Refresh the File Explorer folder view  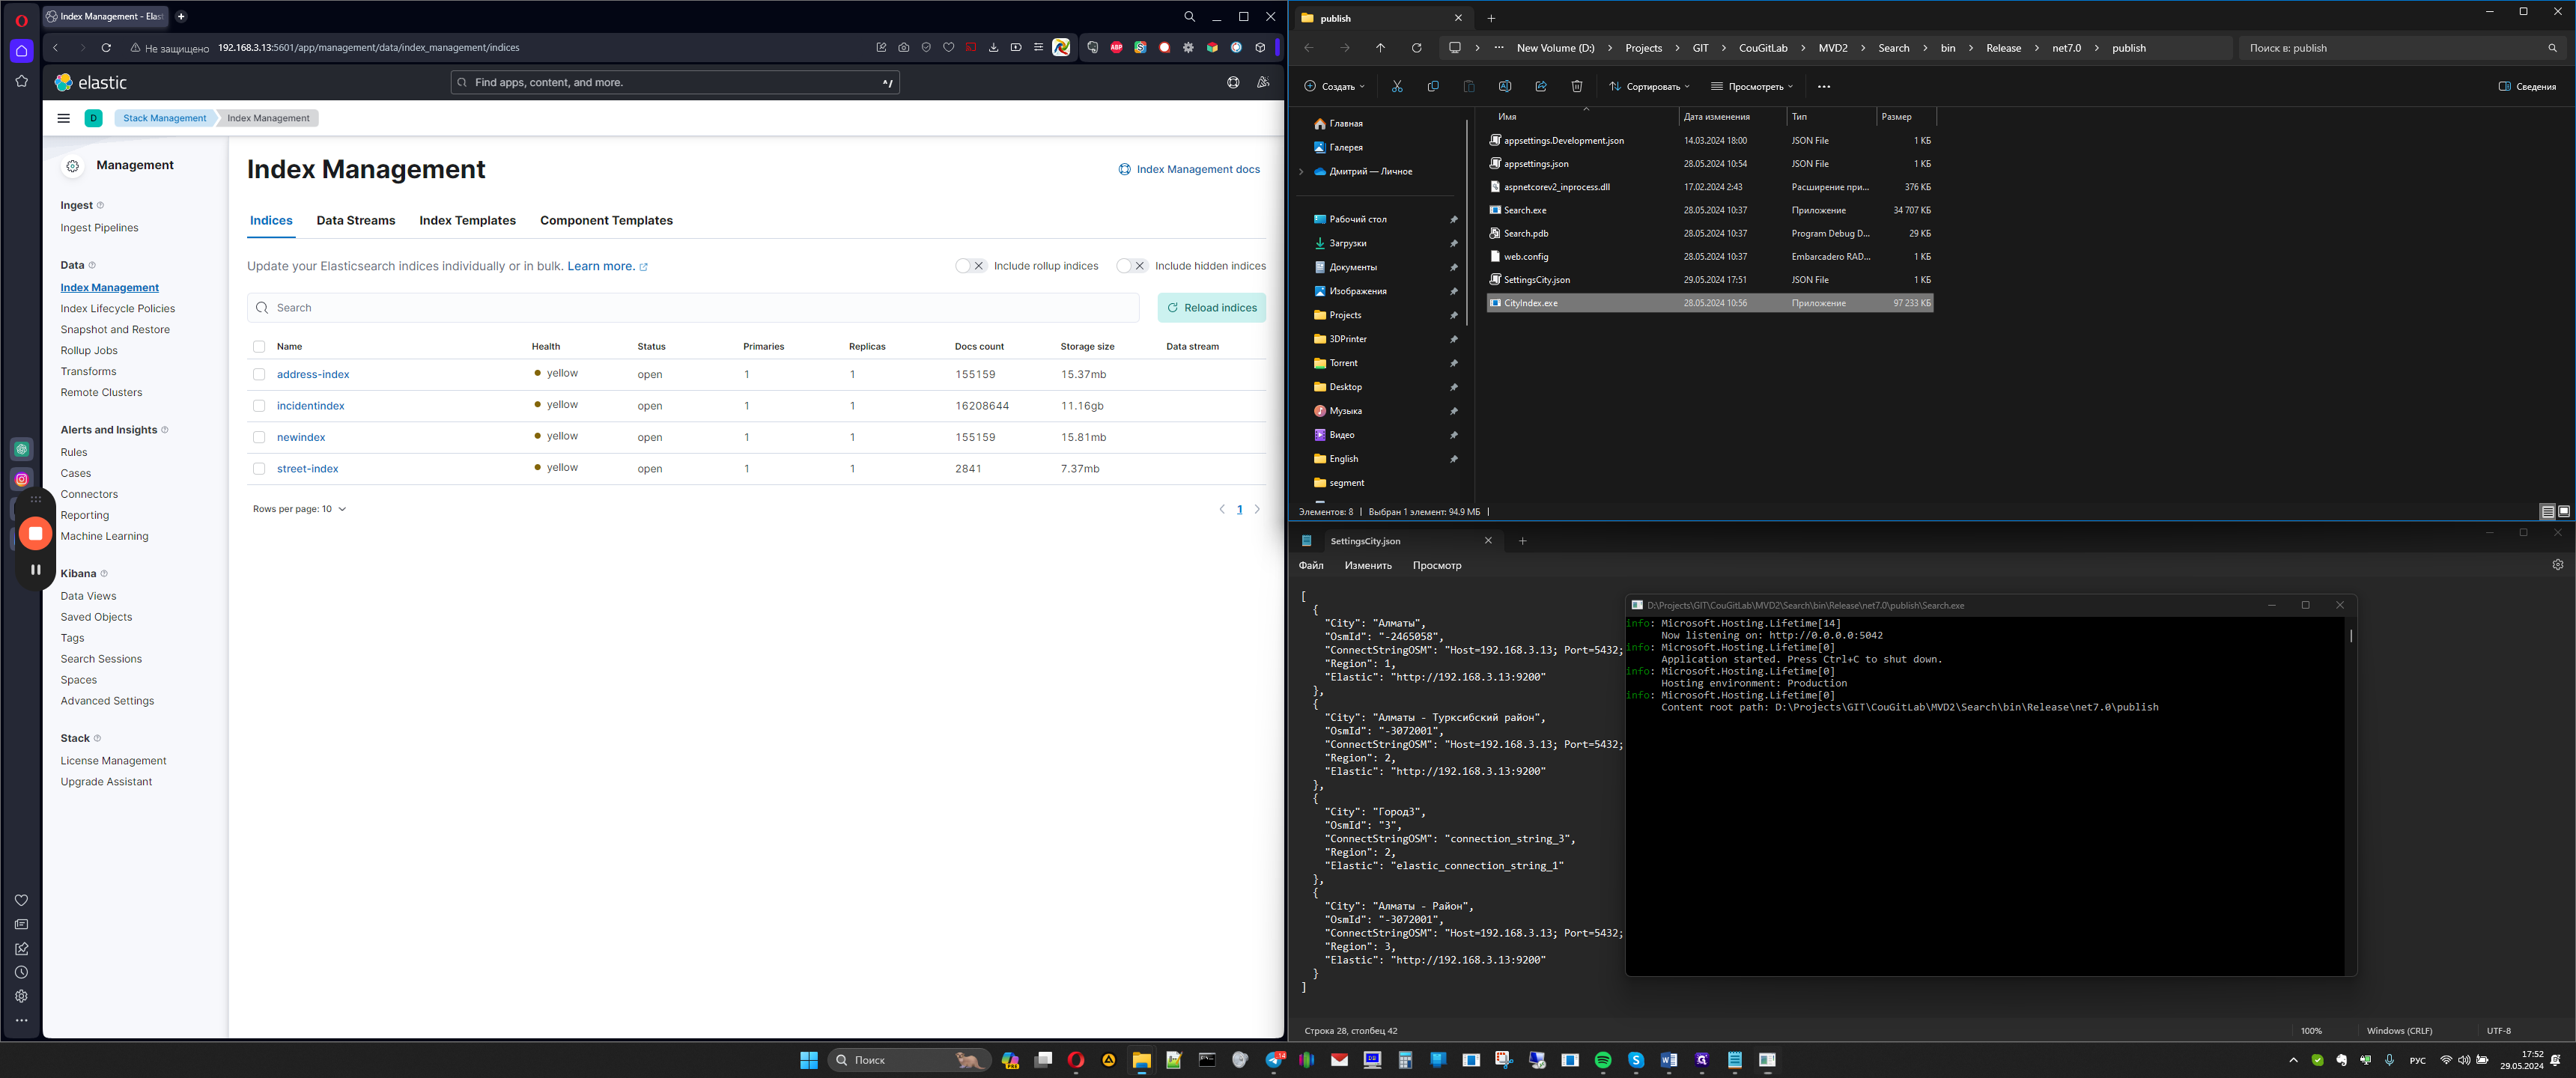pos(1416,48)
